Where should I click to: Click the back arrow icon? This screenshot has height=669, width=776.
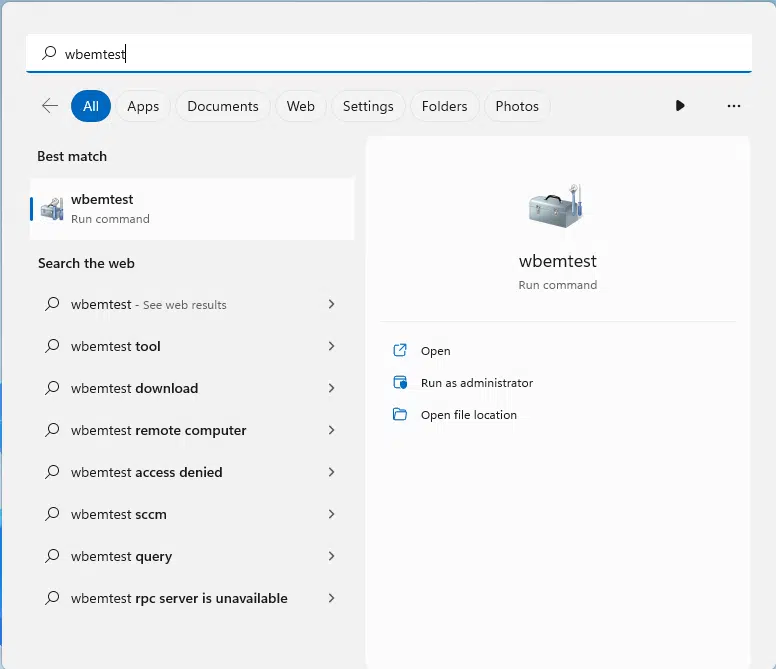coord(49,106)
